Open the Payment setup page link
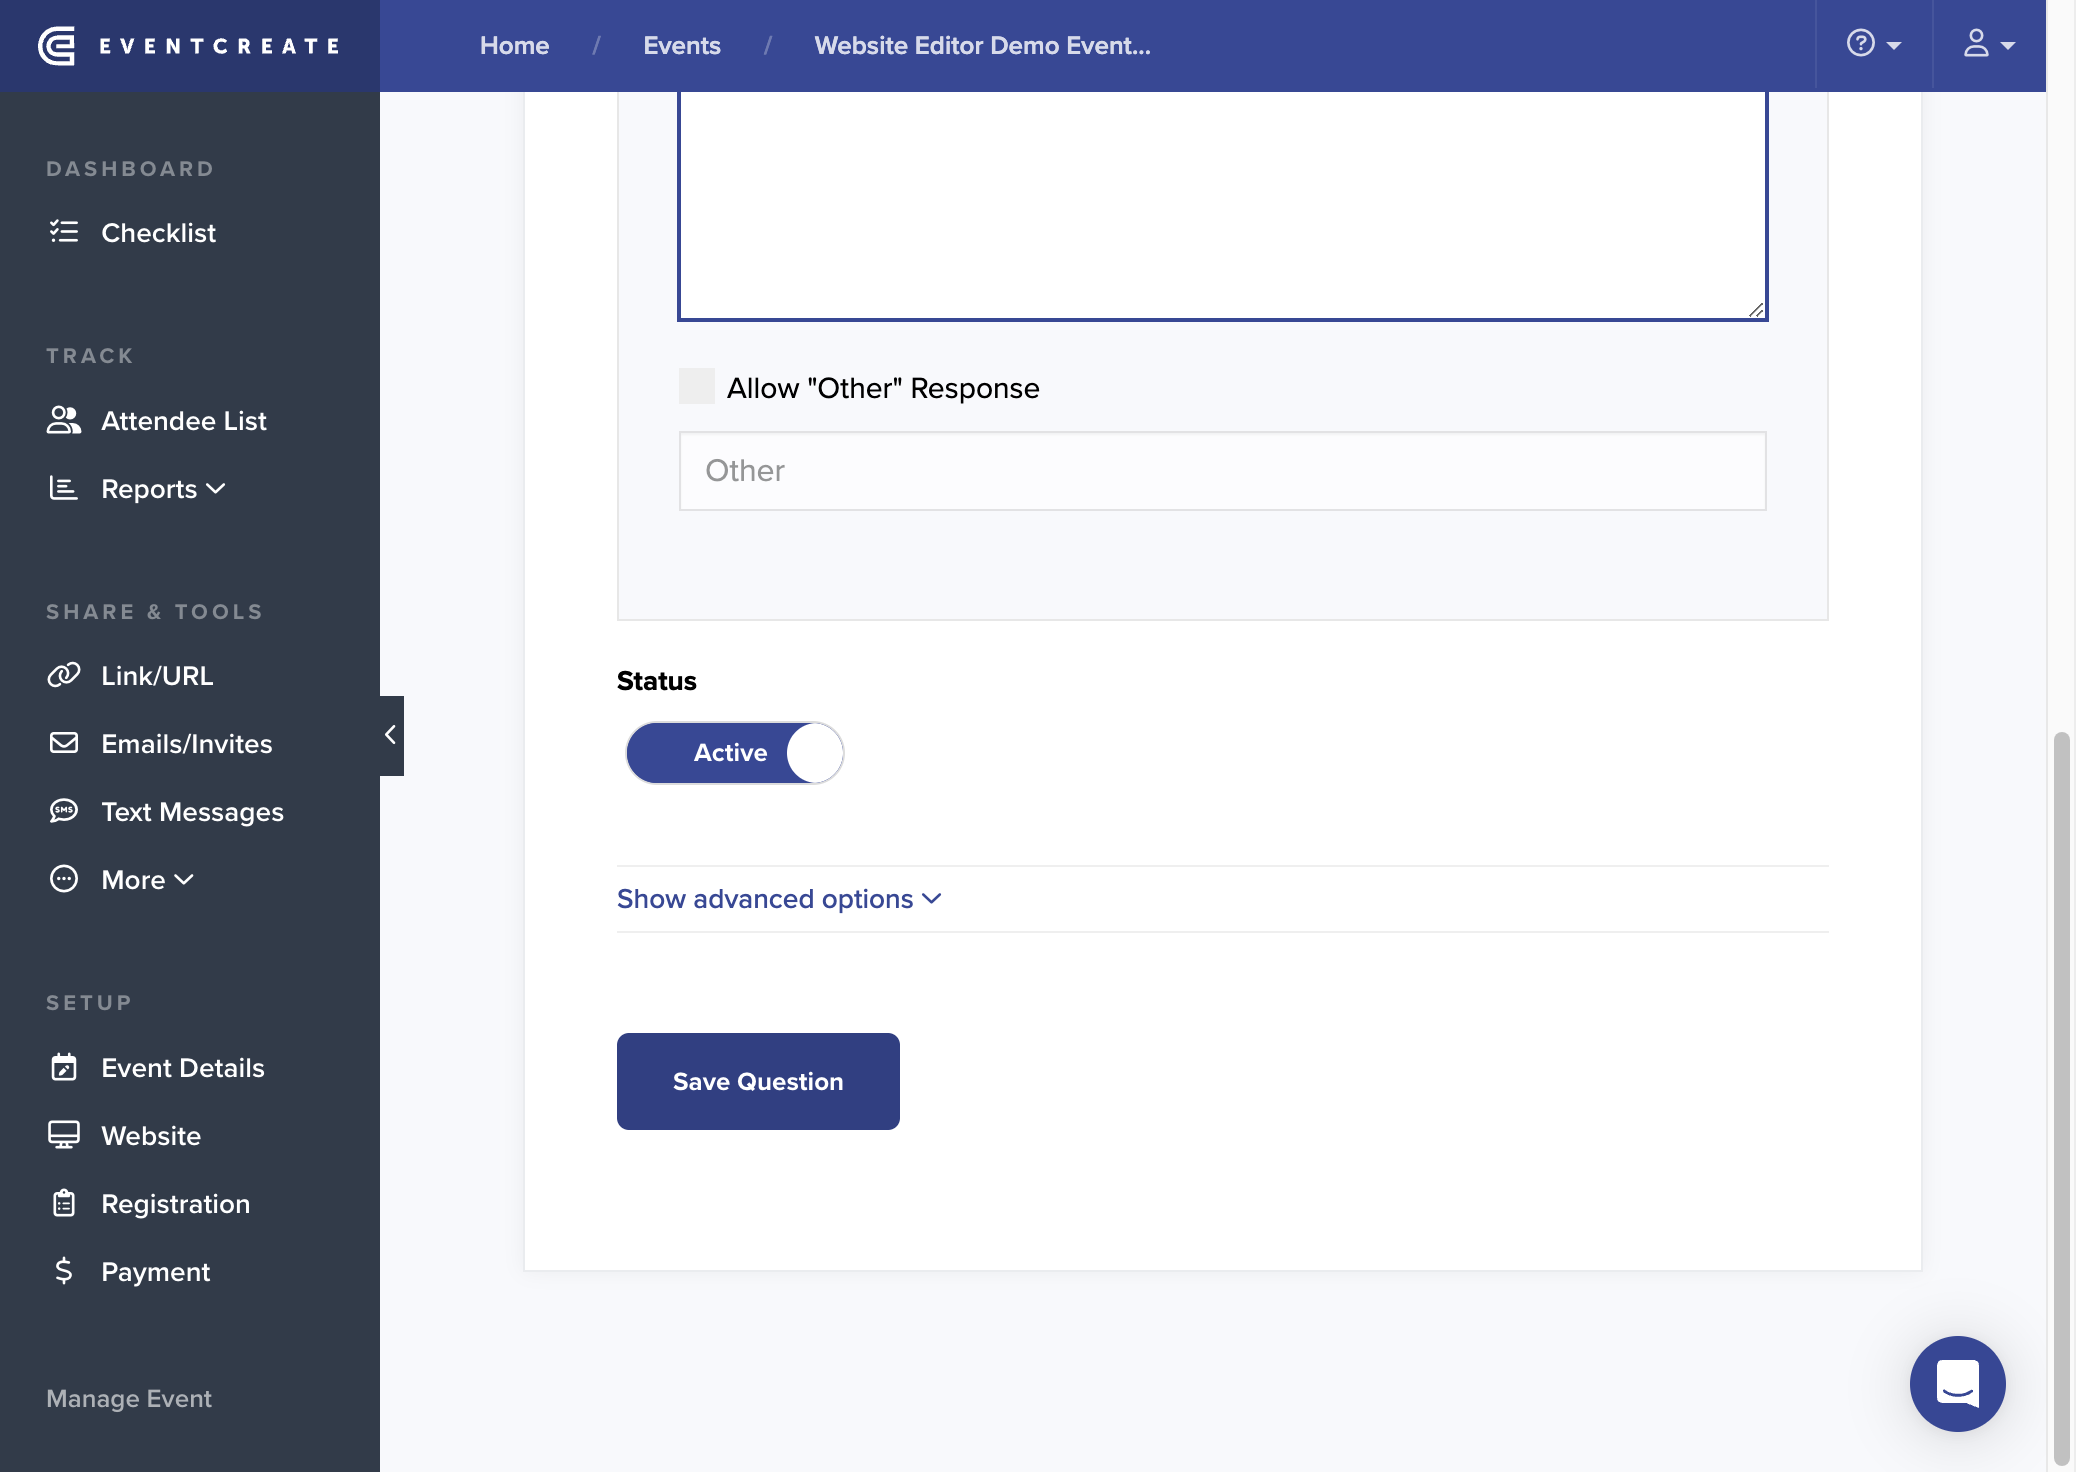Image resolution: width=2076 pixels, height=1472 pixels. point(156,1272)
